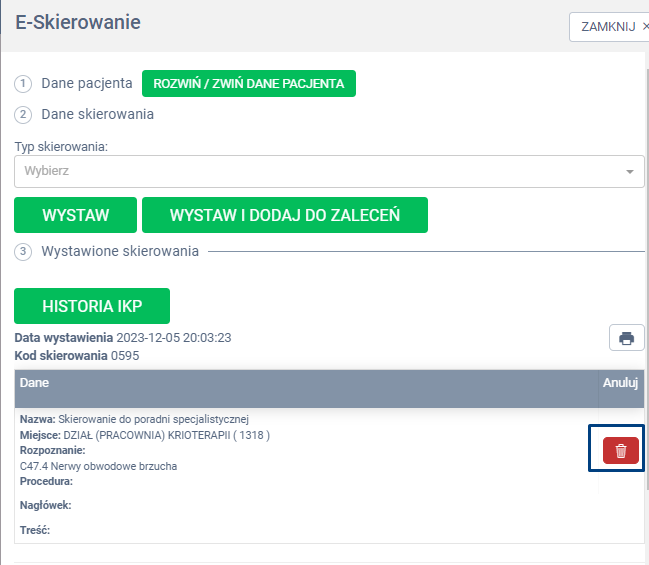Viewport: 649px width, 565px height.
Task: Open the Typ skierowania dropdown arrow
Action: (x=629, y=171)
